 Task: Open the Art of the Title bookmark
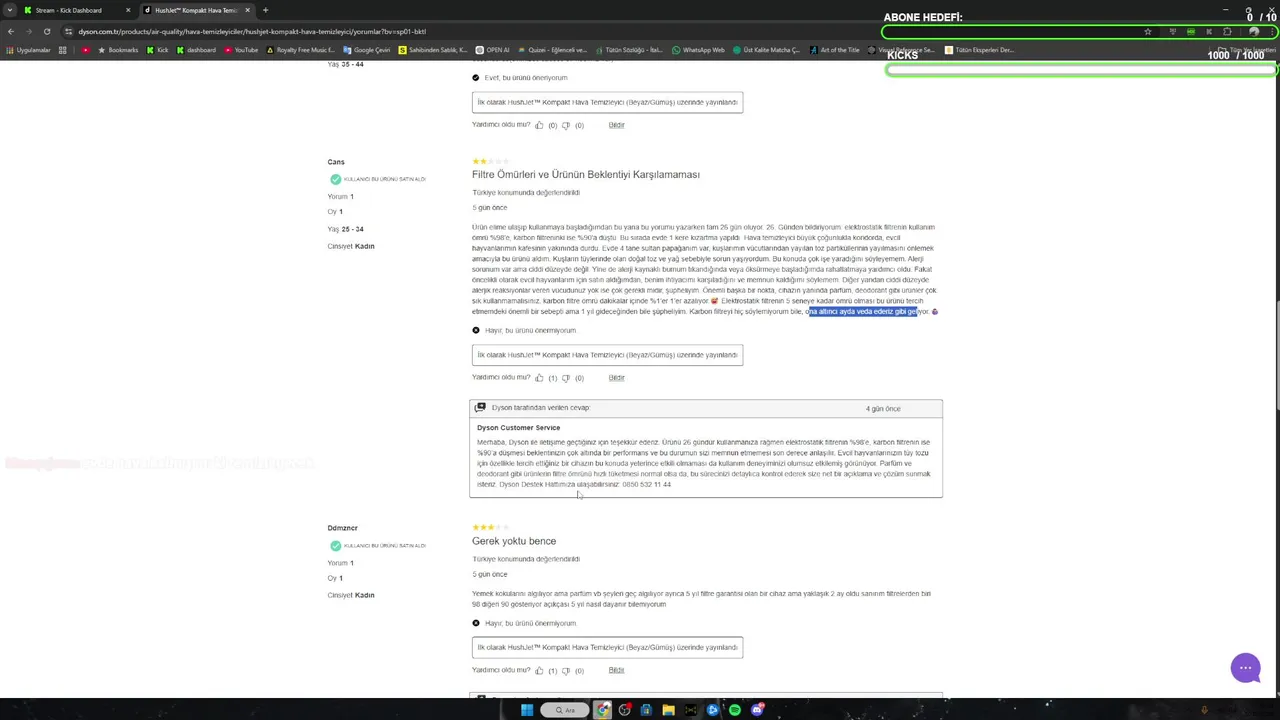(x=834, y=50)
